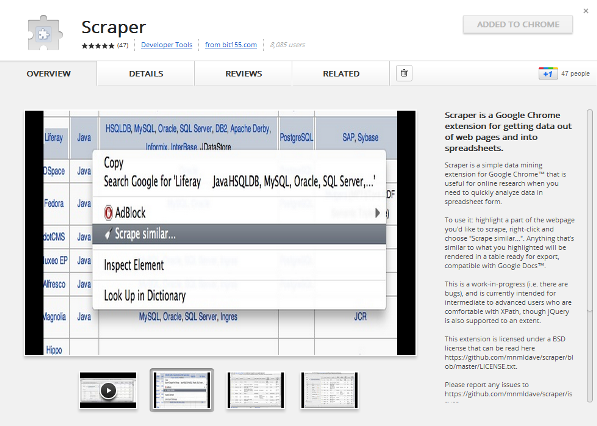The height and width of the screenshot is (426, 597).
Task: Click the play button on the video thumbnail
Action: (109, 390)
